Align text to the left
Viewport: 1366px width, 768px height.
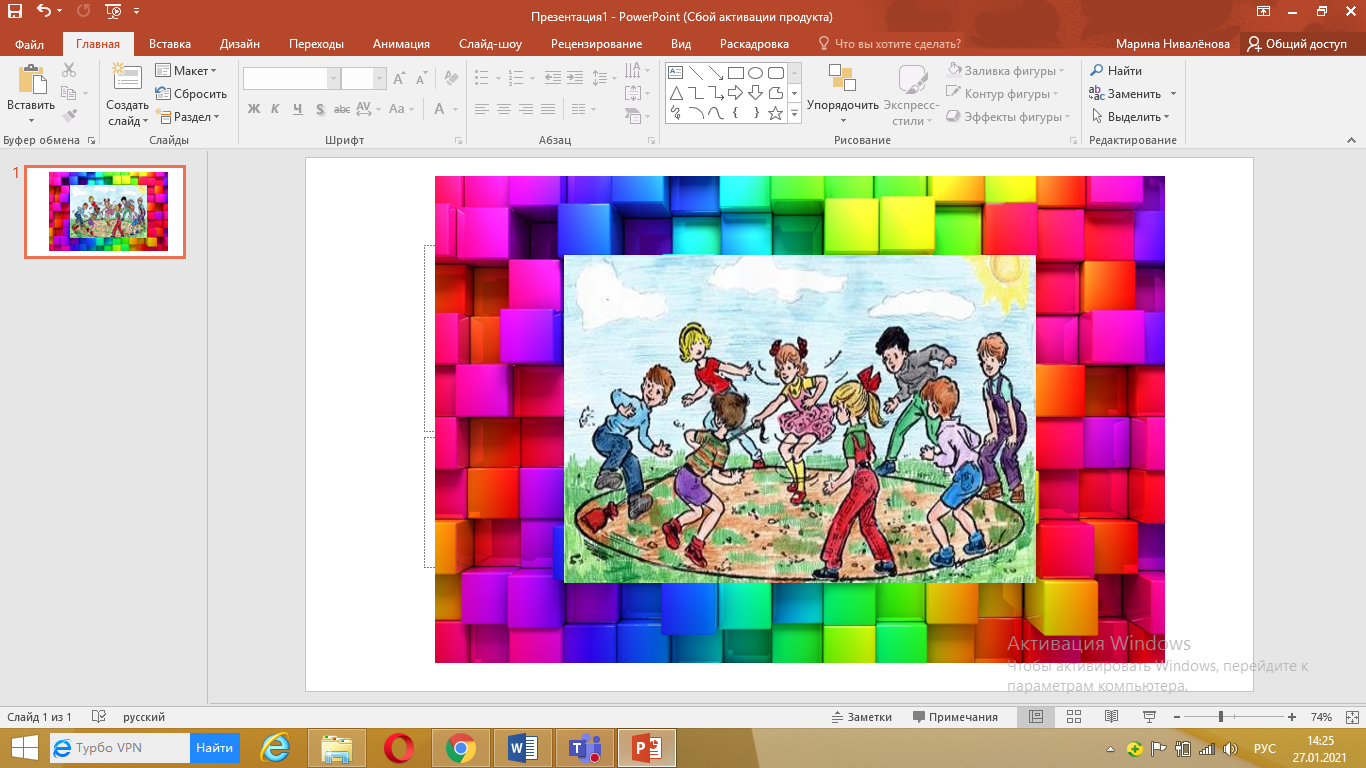point(482,109)
